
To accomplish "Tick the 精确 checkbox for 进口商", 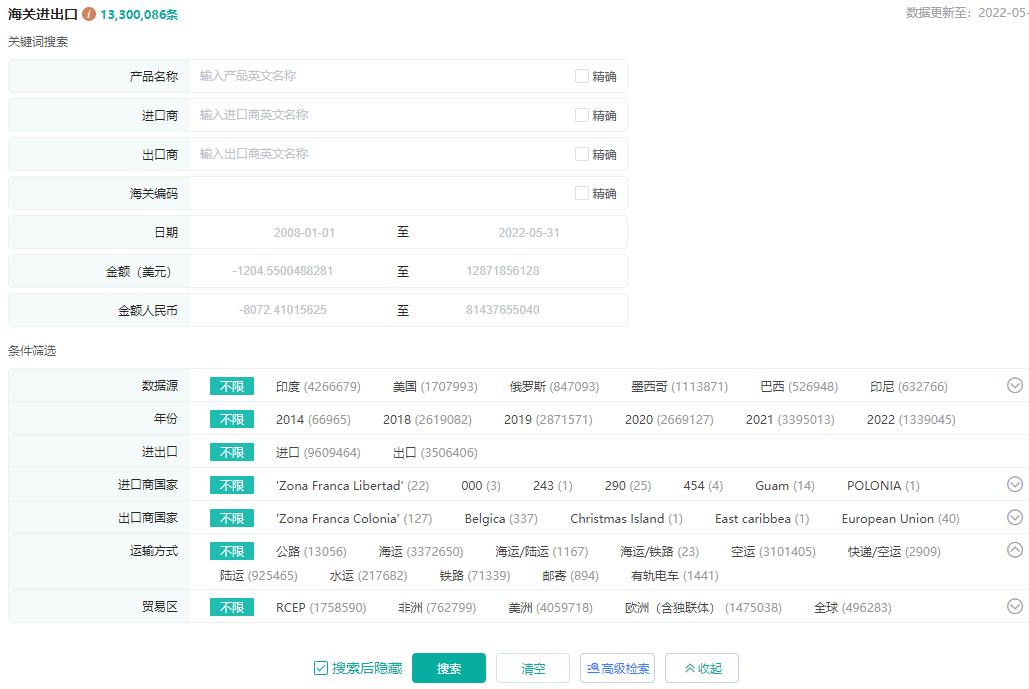I will (x=582, y=115).
